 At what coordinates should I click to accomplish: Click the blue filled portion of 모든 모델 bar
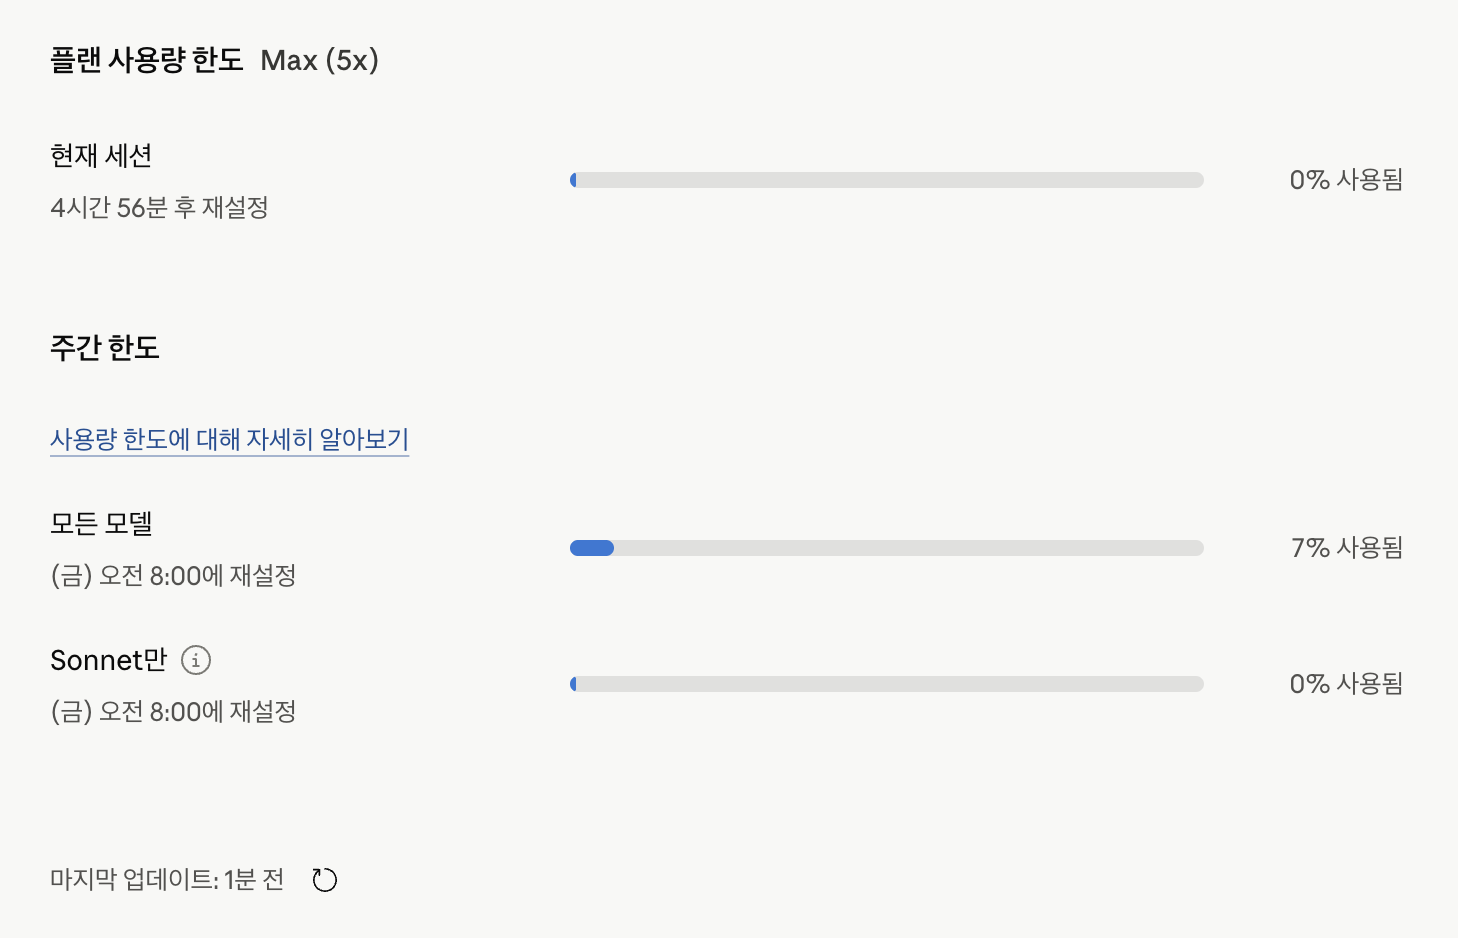tap(592, 548)
